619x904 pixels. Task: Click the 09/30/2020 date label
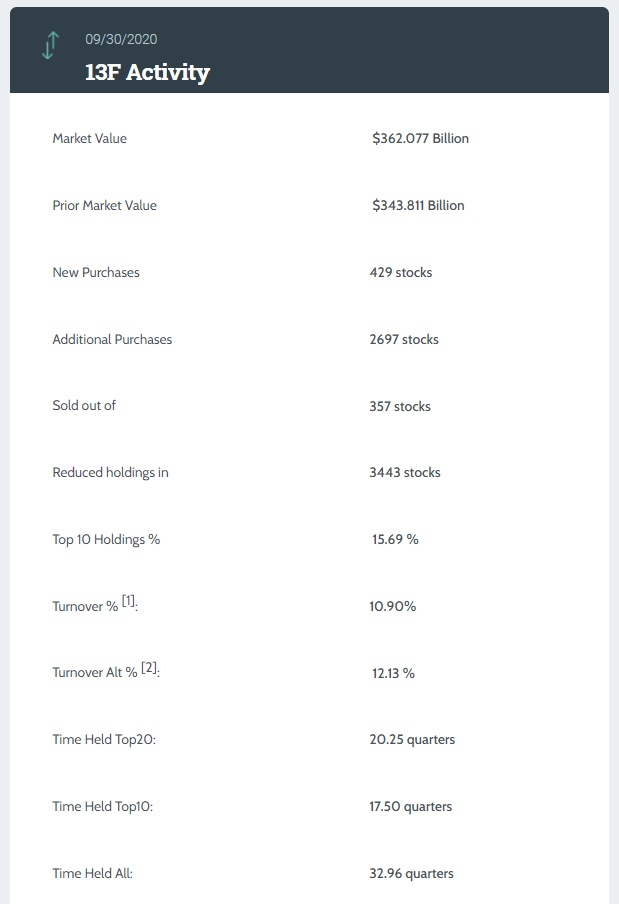(x=121, y=39)
